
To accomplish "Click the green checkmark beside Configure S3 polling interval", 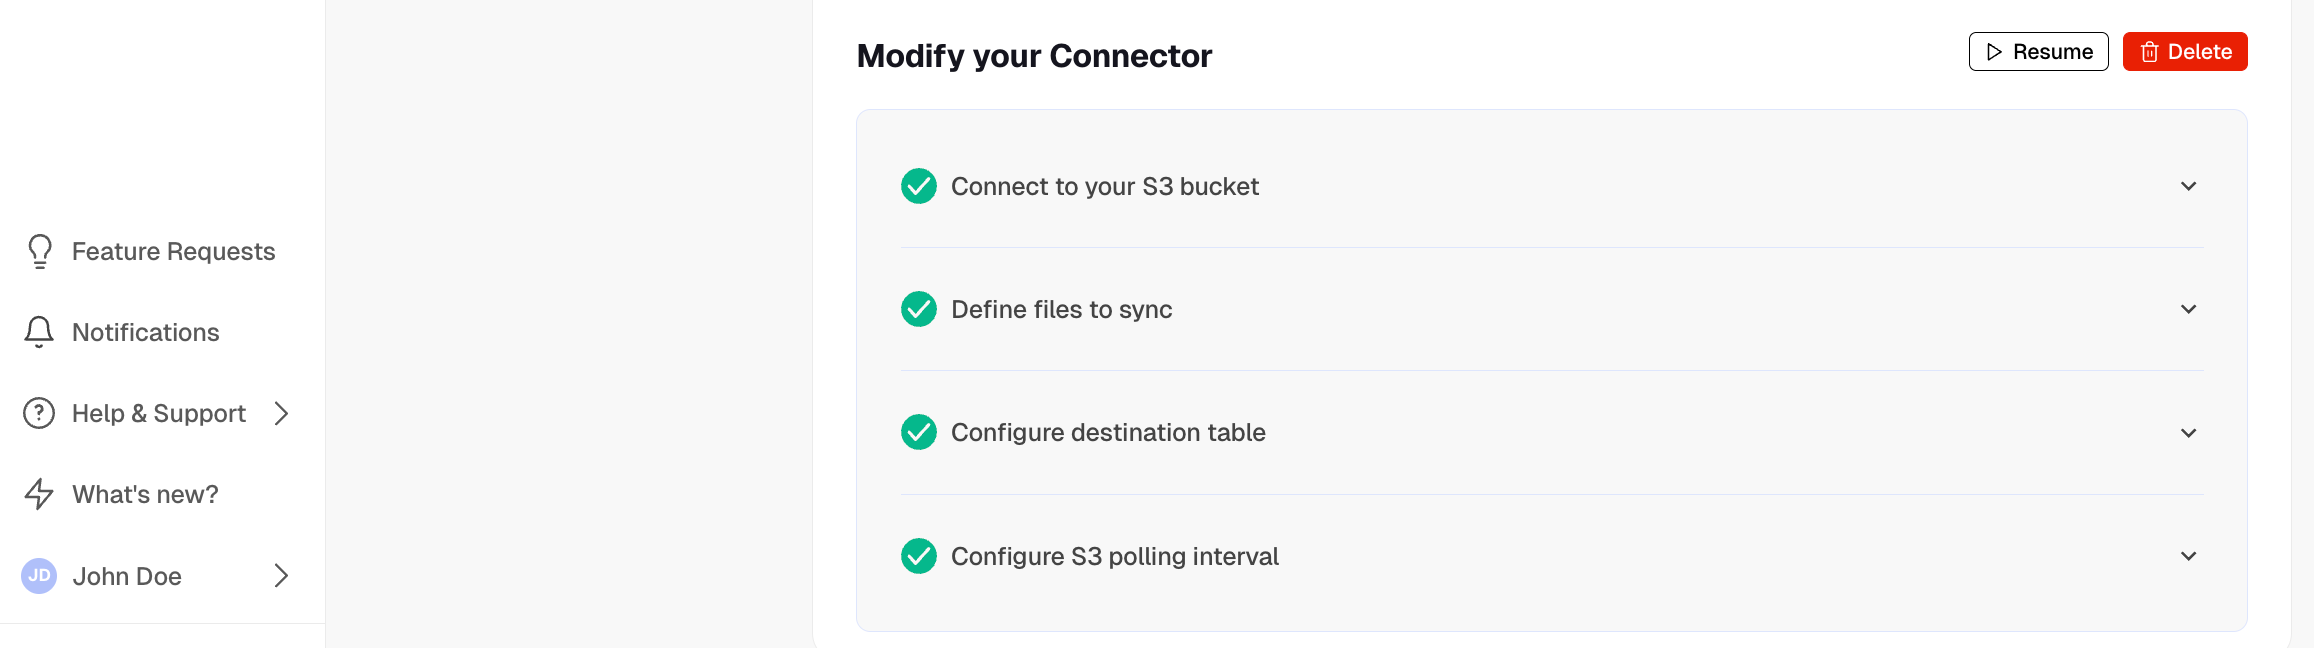I will [x=917, y=556].
